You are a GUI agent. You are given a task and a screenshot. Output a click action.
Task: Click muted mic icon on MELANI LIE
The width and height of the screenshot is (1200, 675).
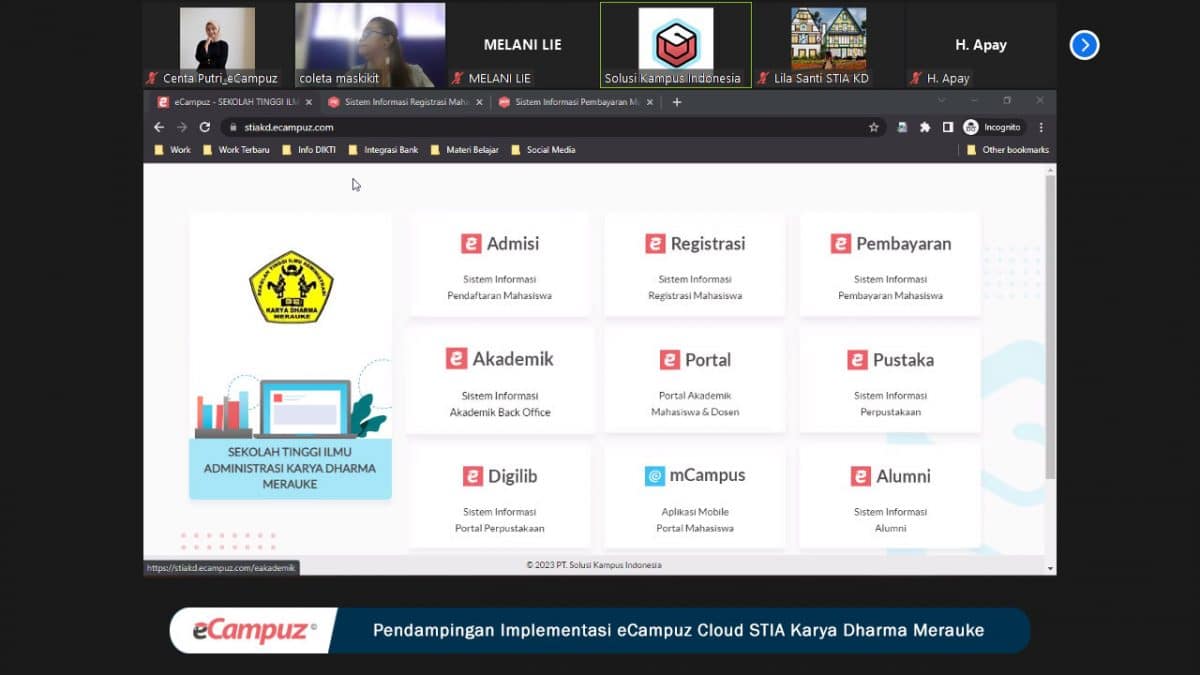(459, 78)
